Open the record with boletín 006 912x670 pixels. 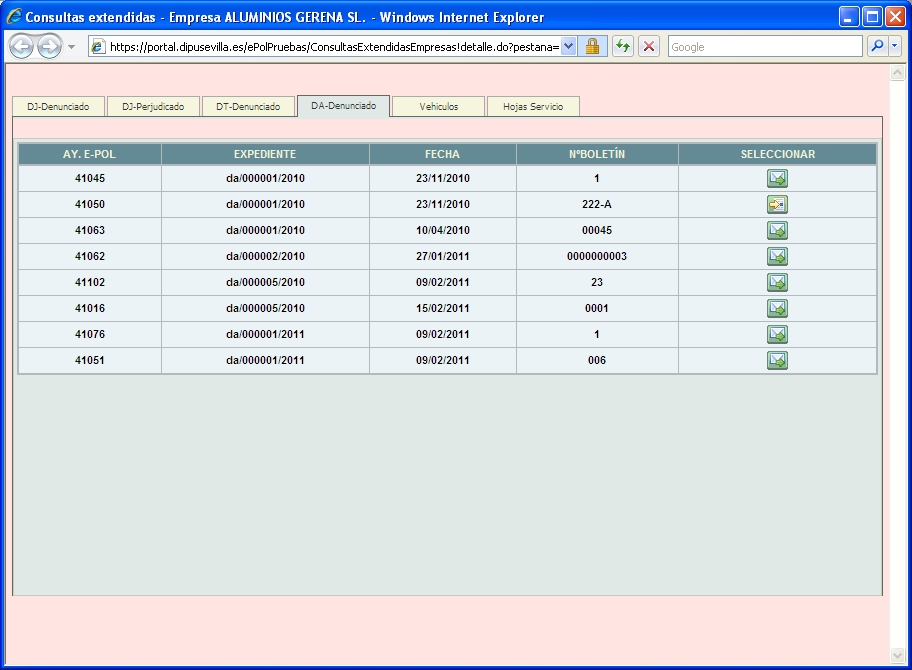(x=777, y=361)
